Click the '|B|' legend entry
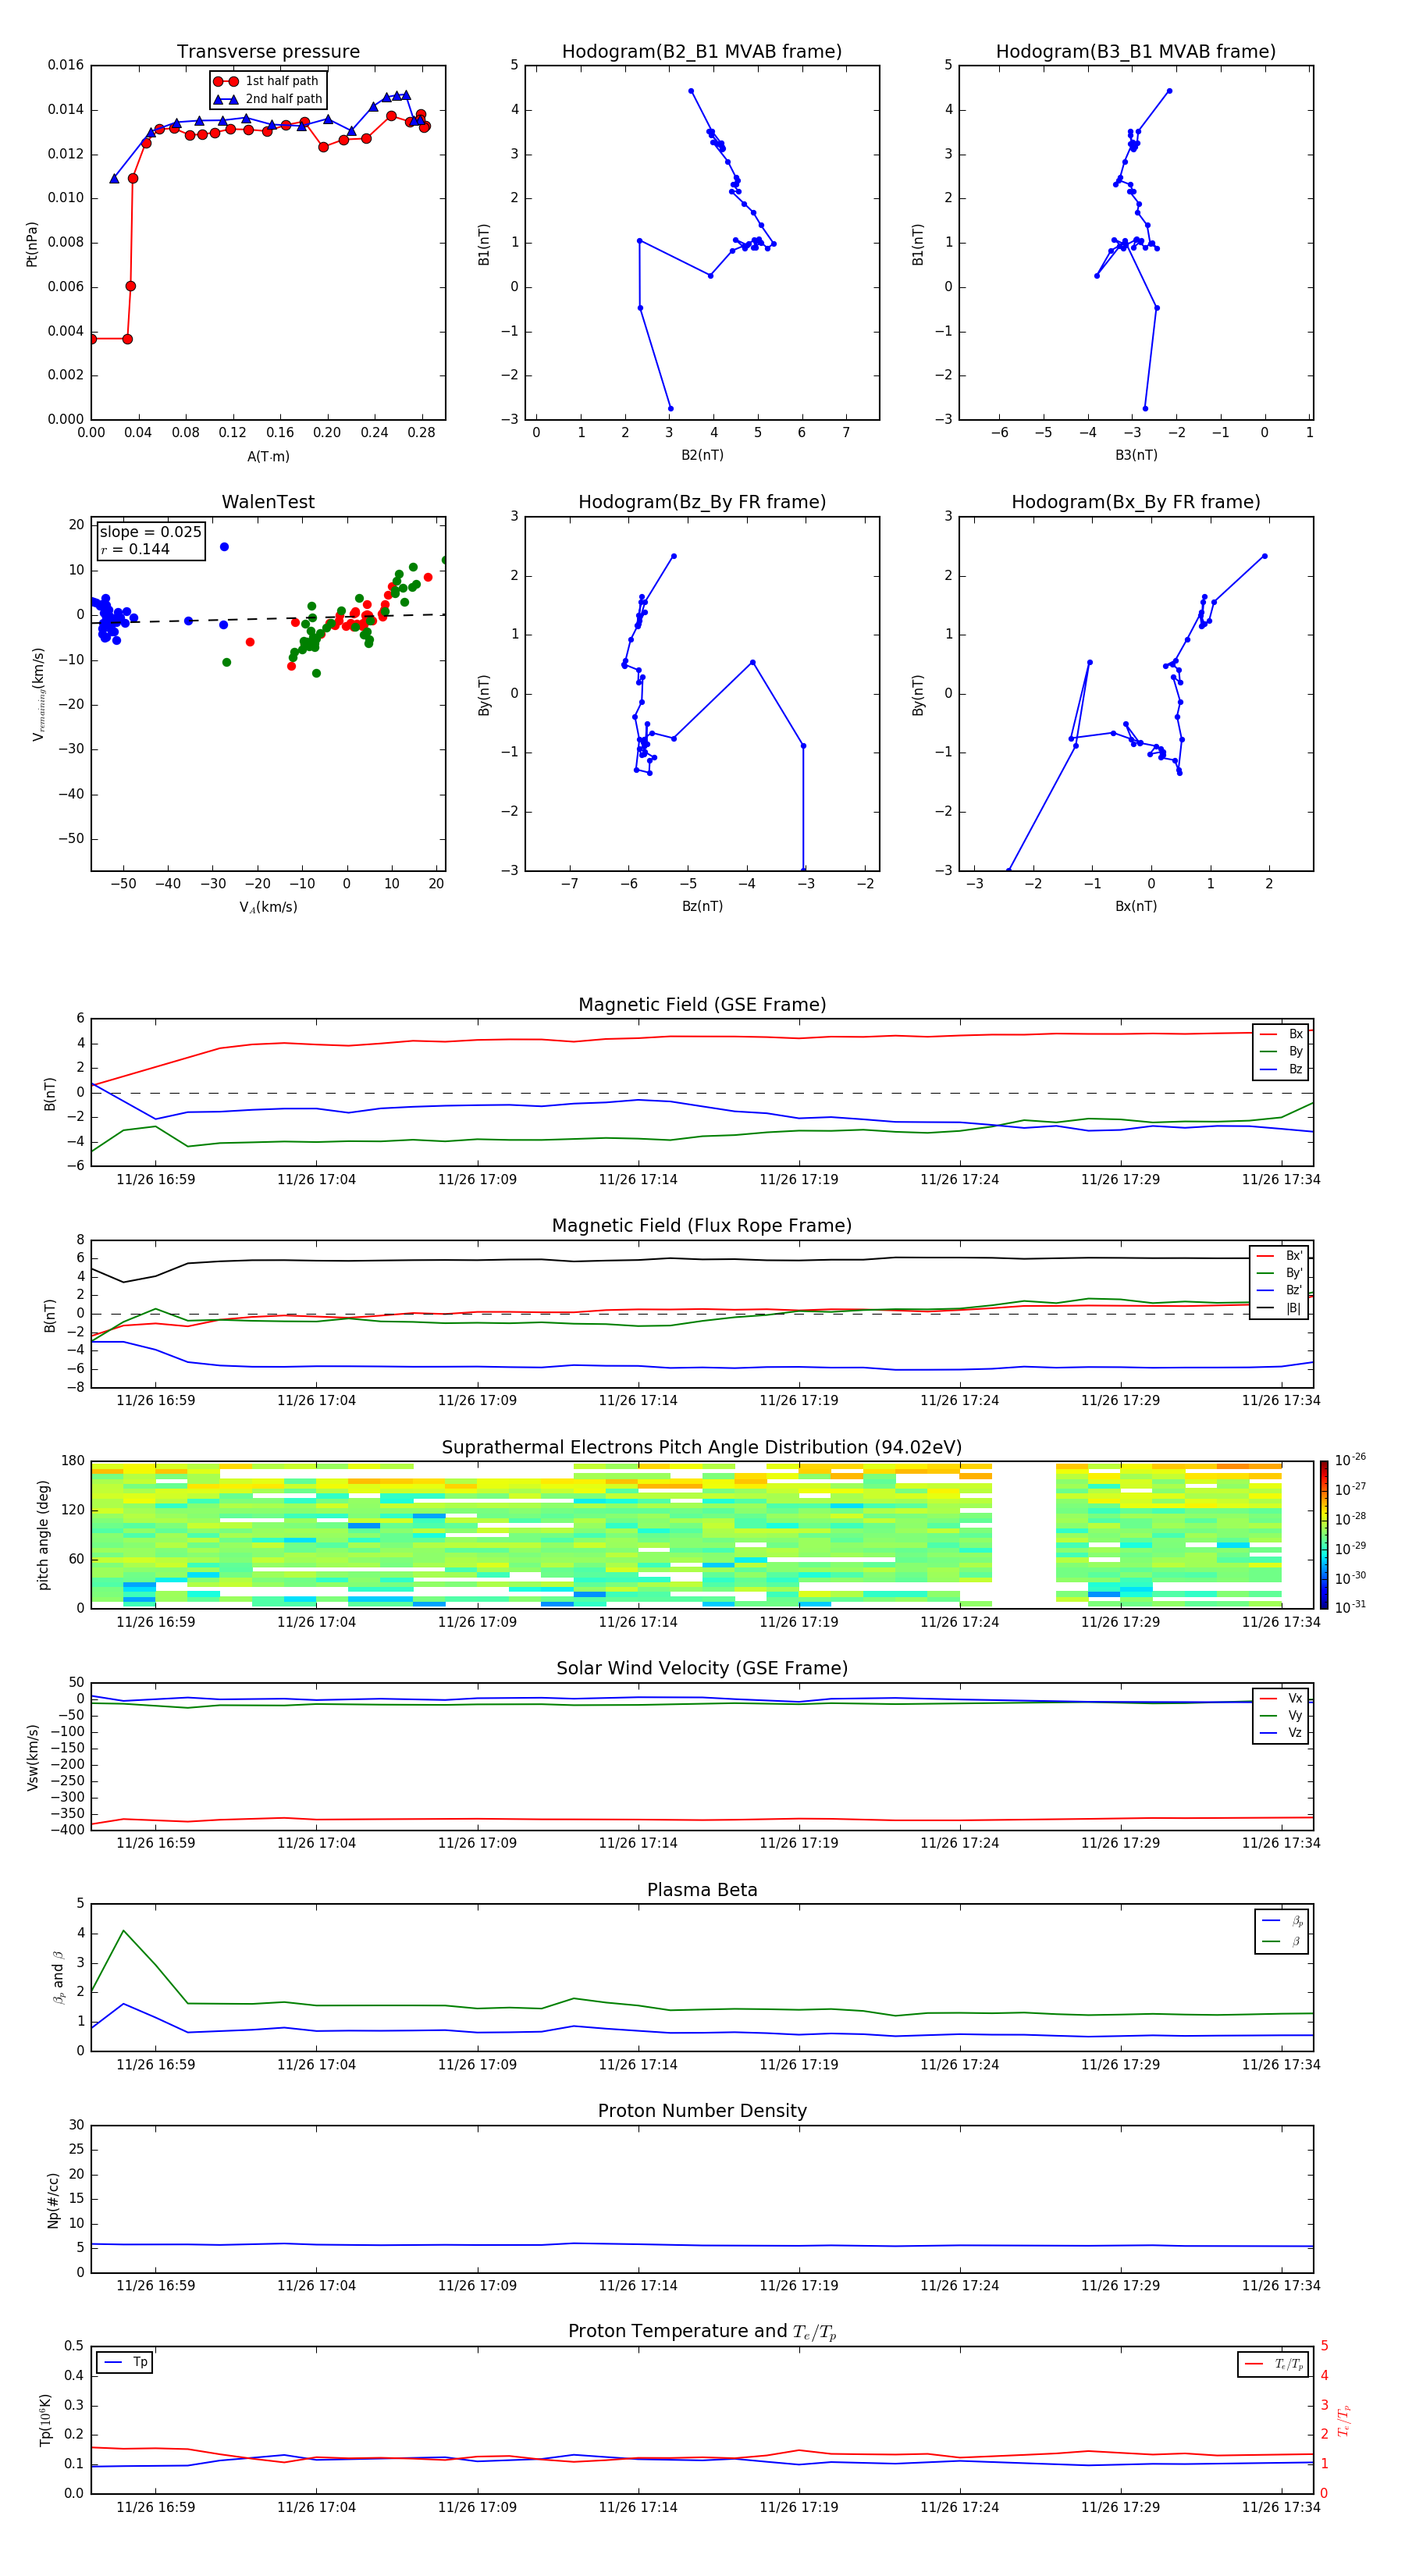1405x2576 pixels. (1279, 1308)
